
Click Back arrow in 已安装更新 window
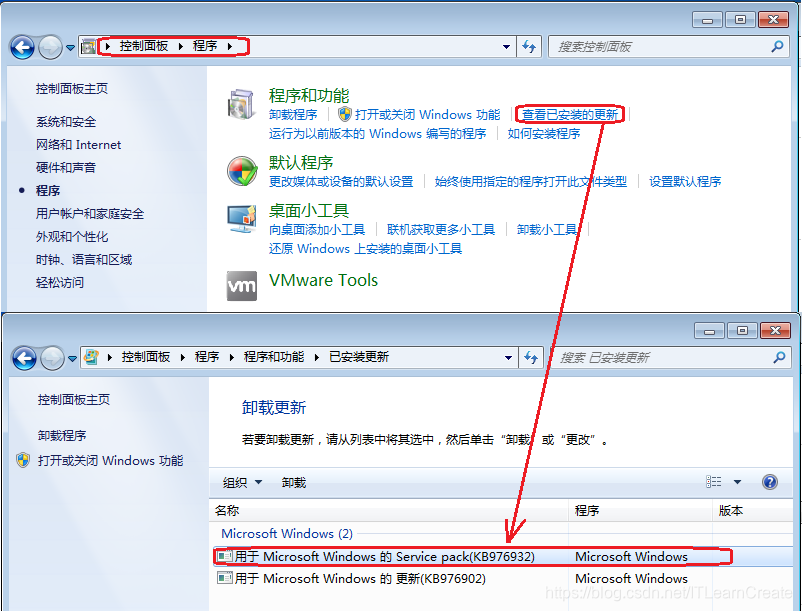(24, 358)
